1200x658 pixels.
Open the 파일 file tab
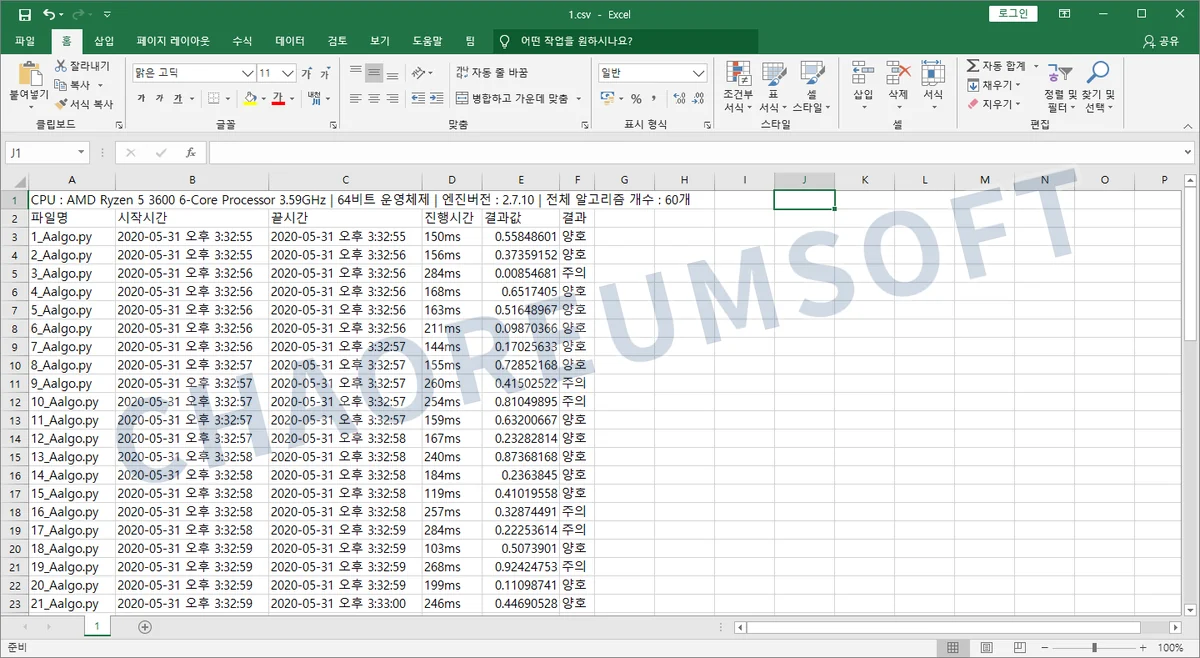(25, 41)
